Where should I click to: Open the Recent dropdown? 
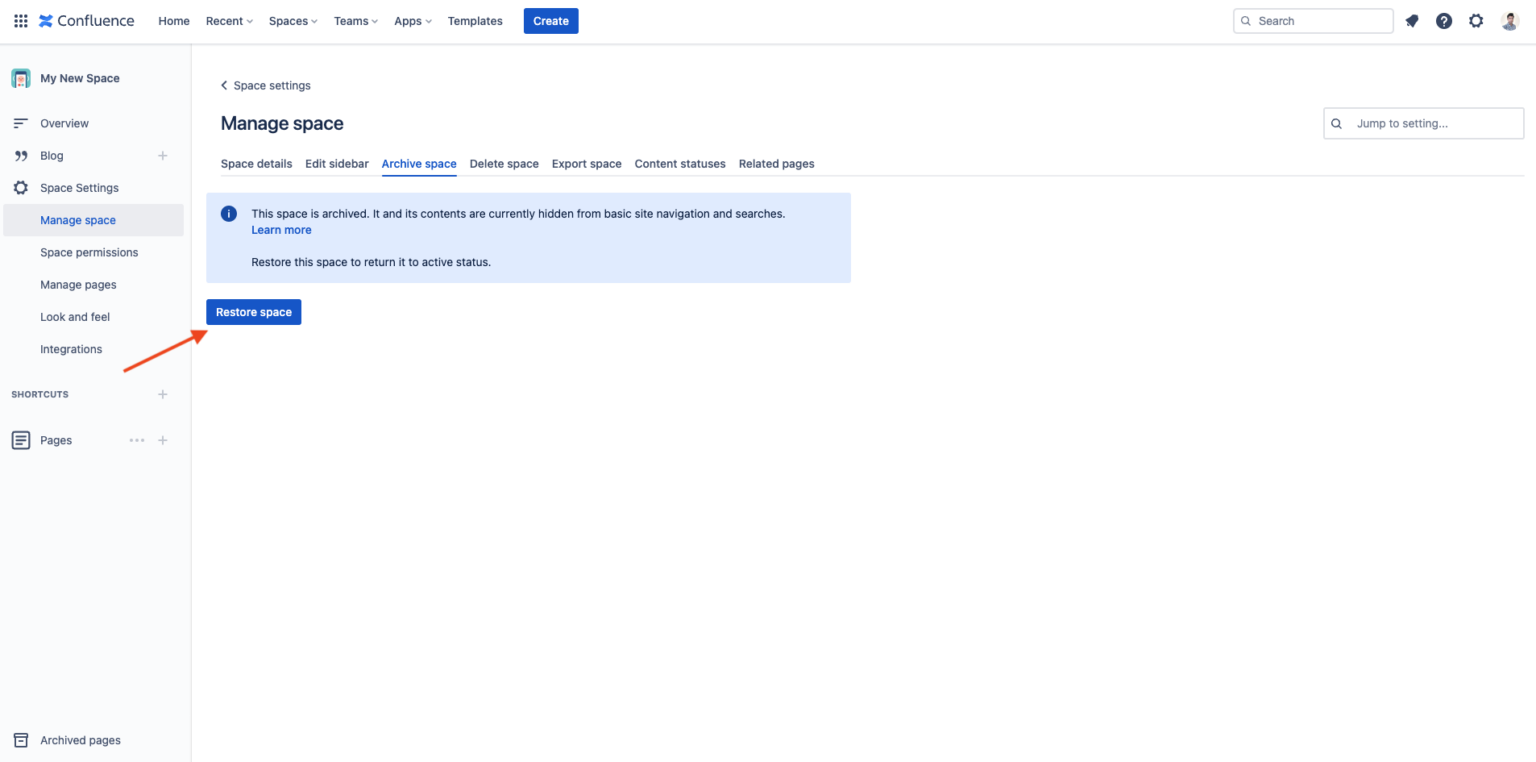coord(228,20)
